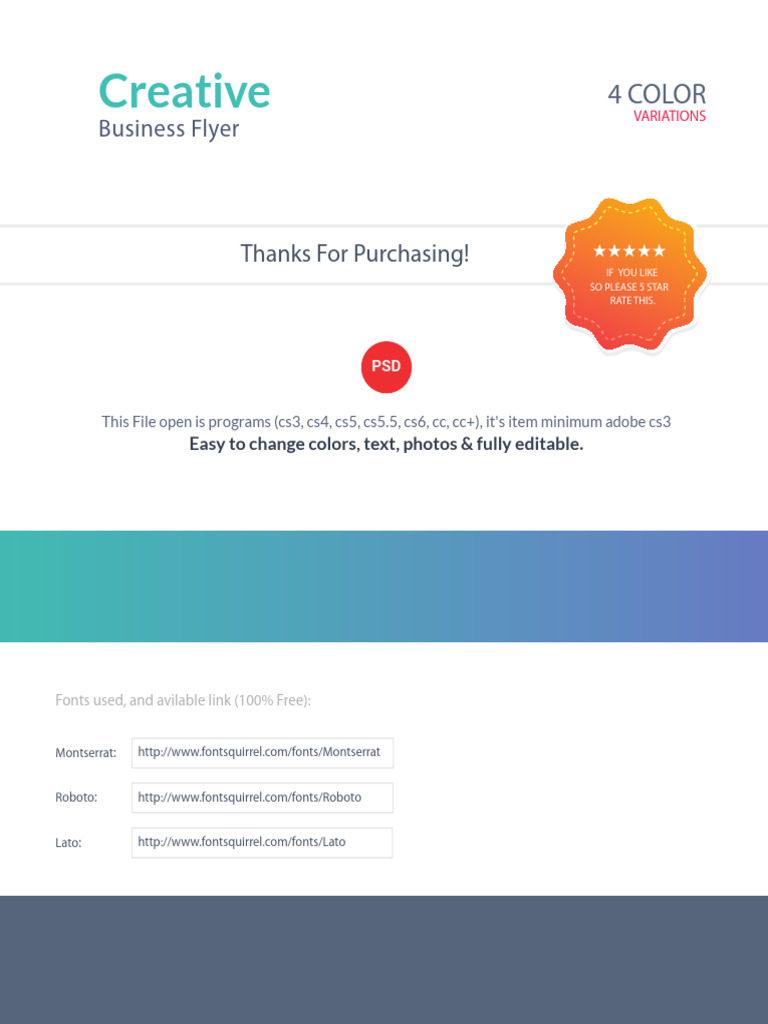Click the Roboto: font label
Screen dimensions: 768x1024
pos(76,797)
